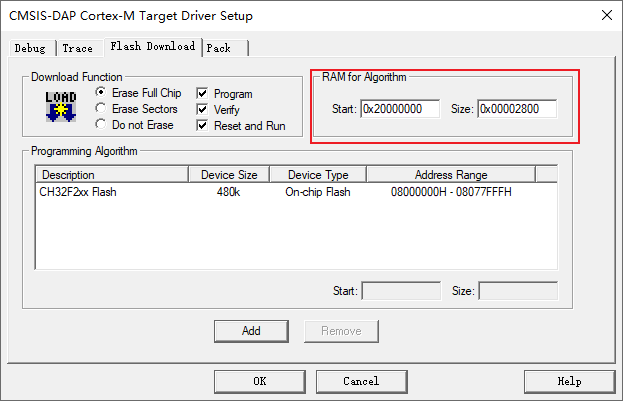
Task: Open the Trace tab
Action: pyautogui.click(x=77, y=48)
